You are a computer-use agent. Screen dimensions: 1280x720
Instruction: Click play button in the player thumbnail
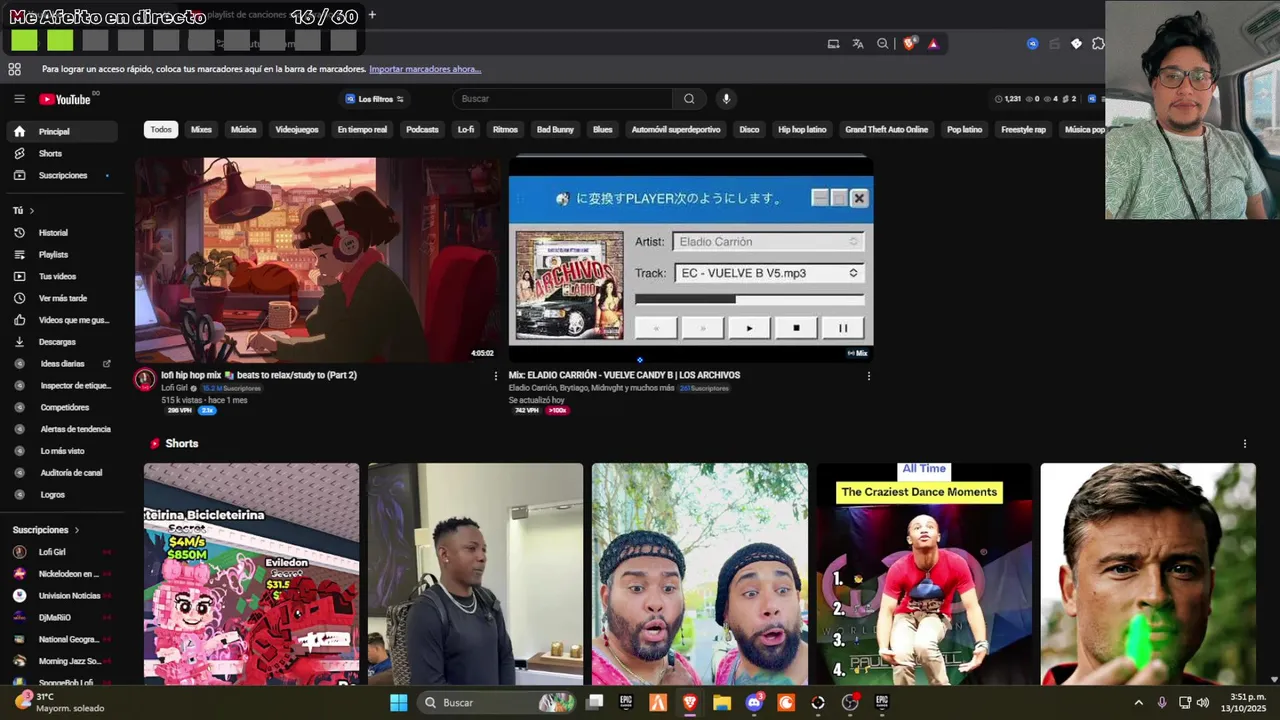click(749, 328)
